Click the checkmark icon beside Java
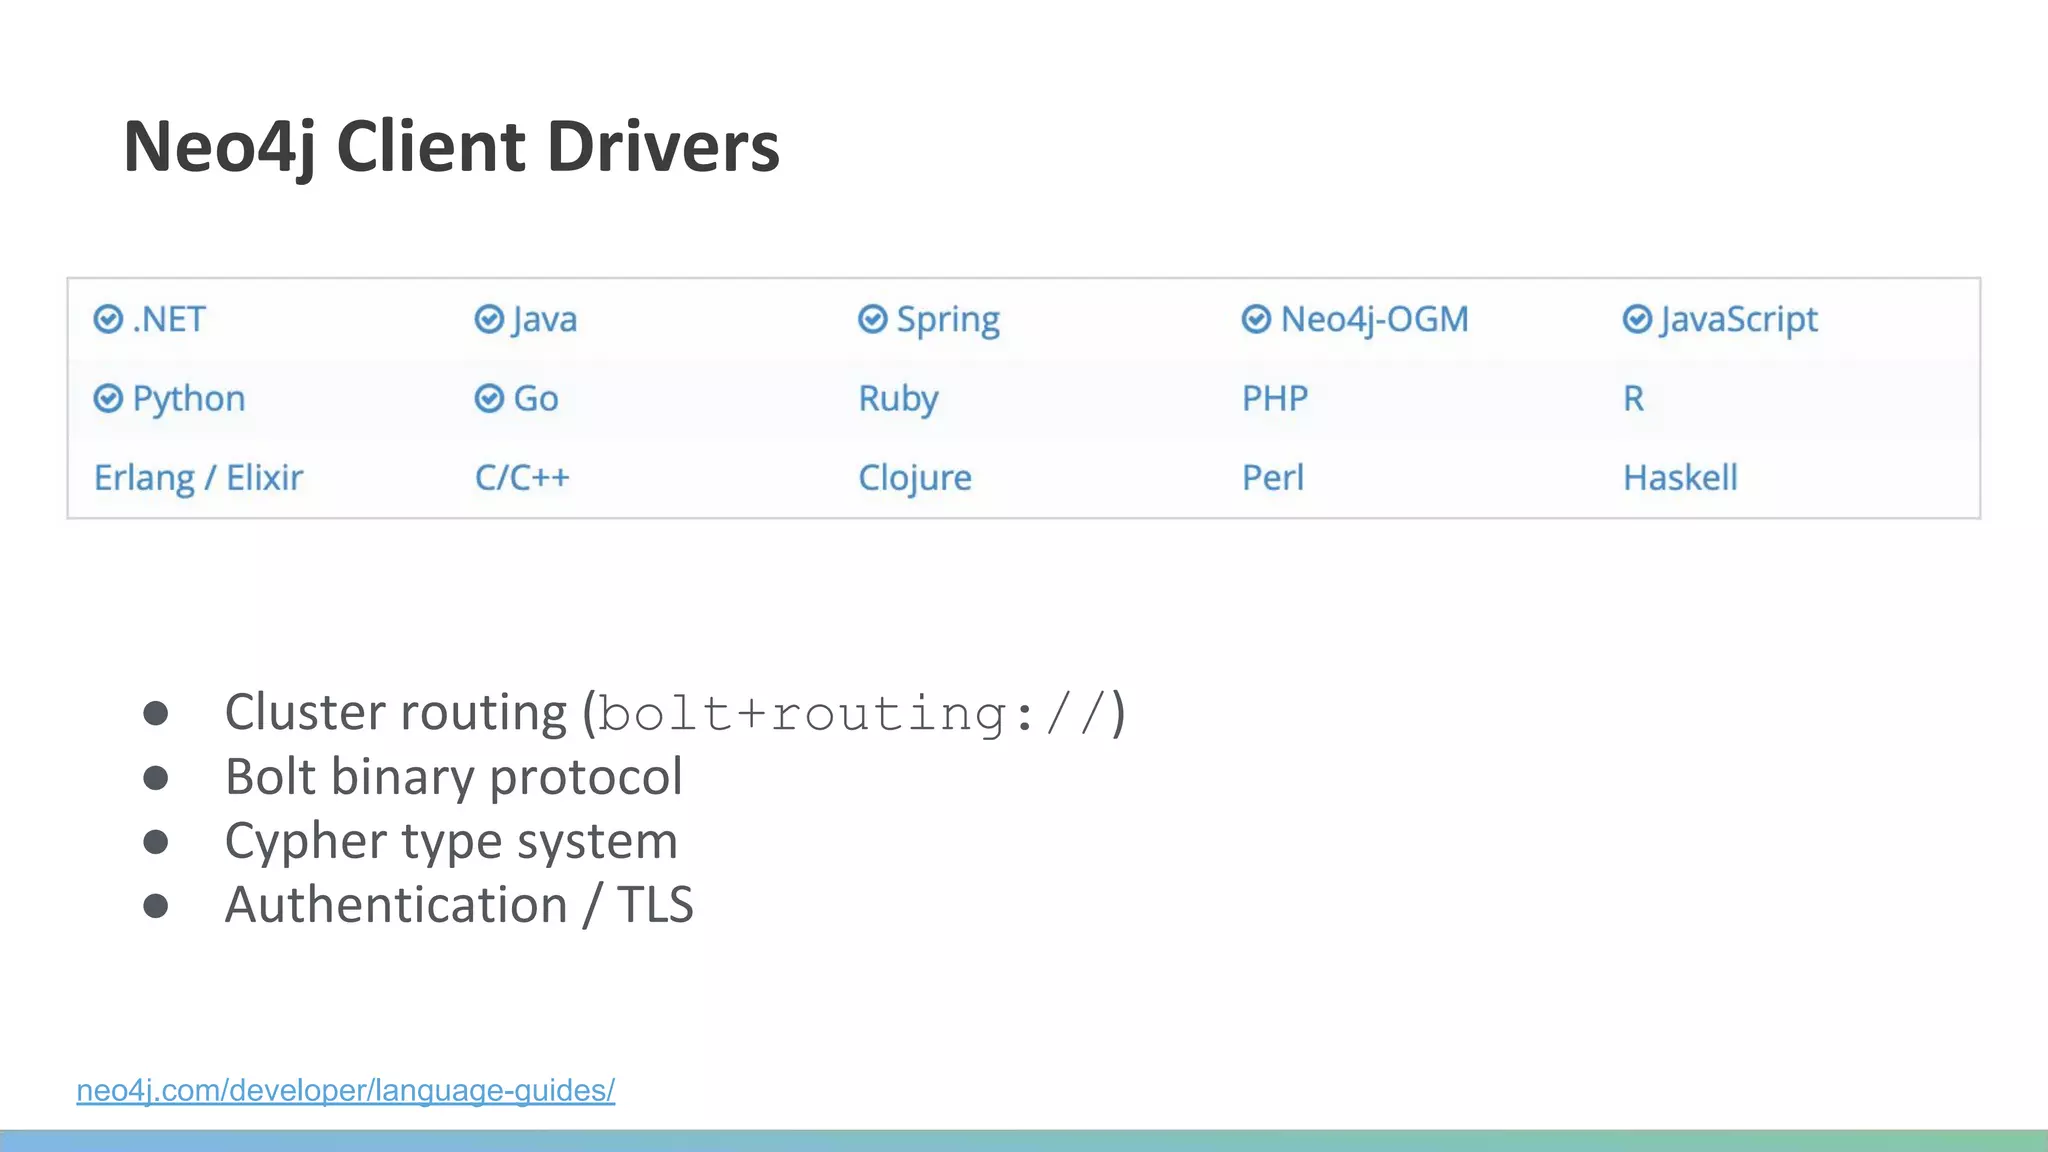Image resolution: width=2048 pixels, height=1152 pixels. (x=489, y=319)
